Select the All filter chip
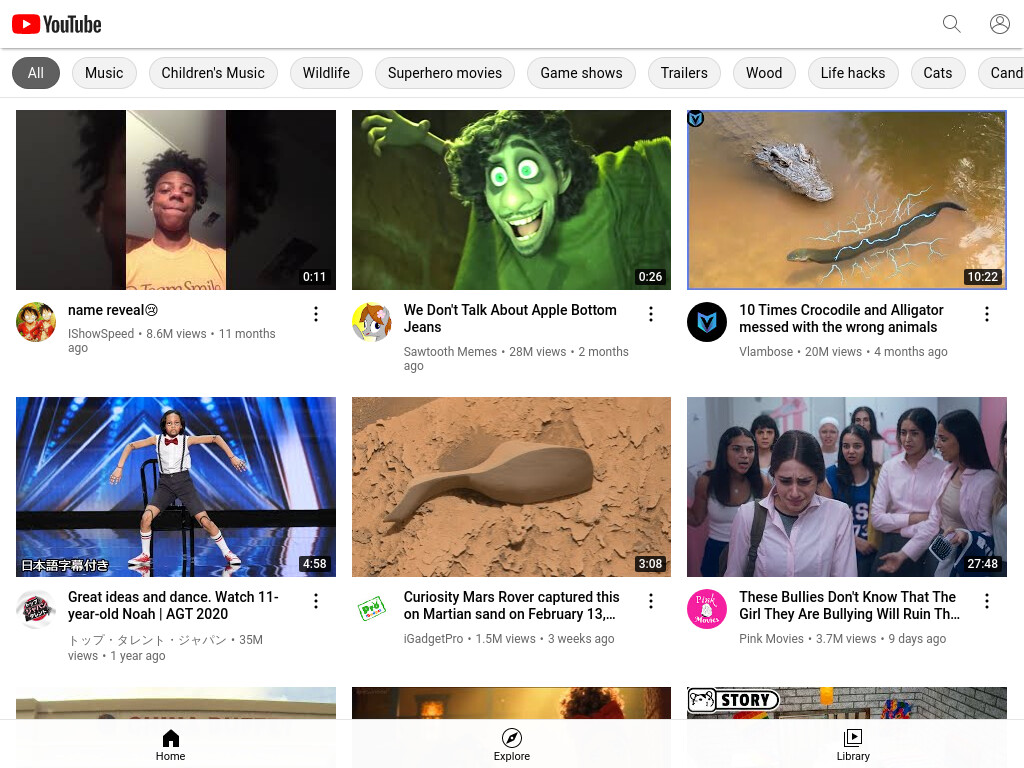The image size is (1024, 768). coord(36,73)
